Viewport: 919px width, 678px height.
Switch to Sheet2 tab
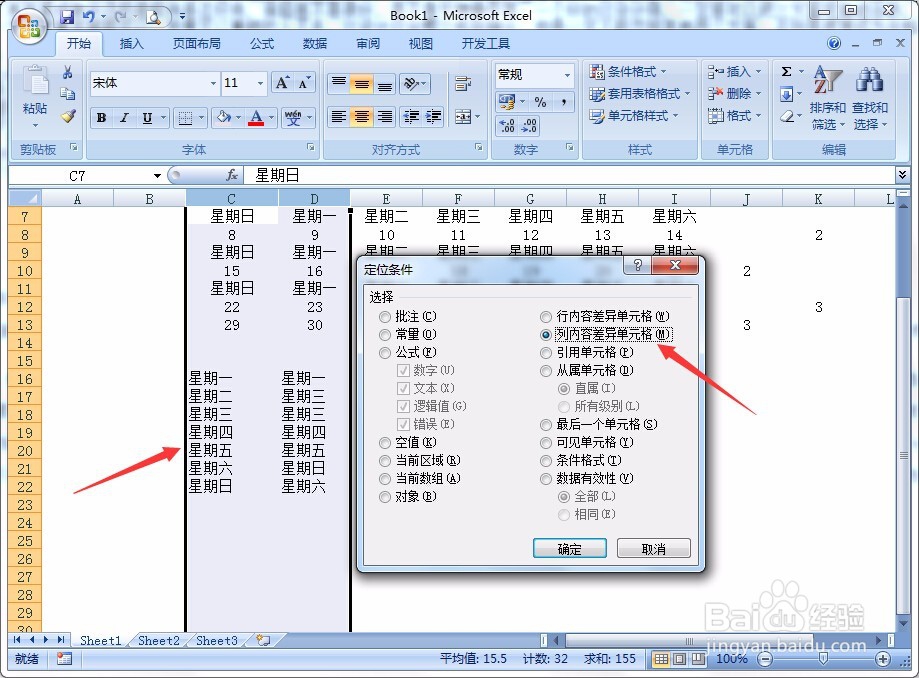coord(158,640)
